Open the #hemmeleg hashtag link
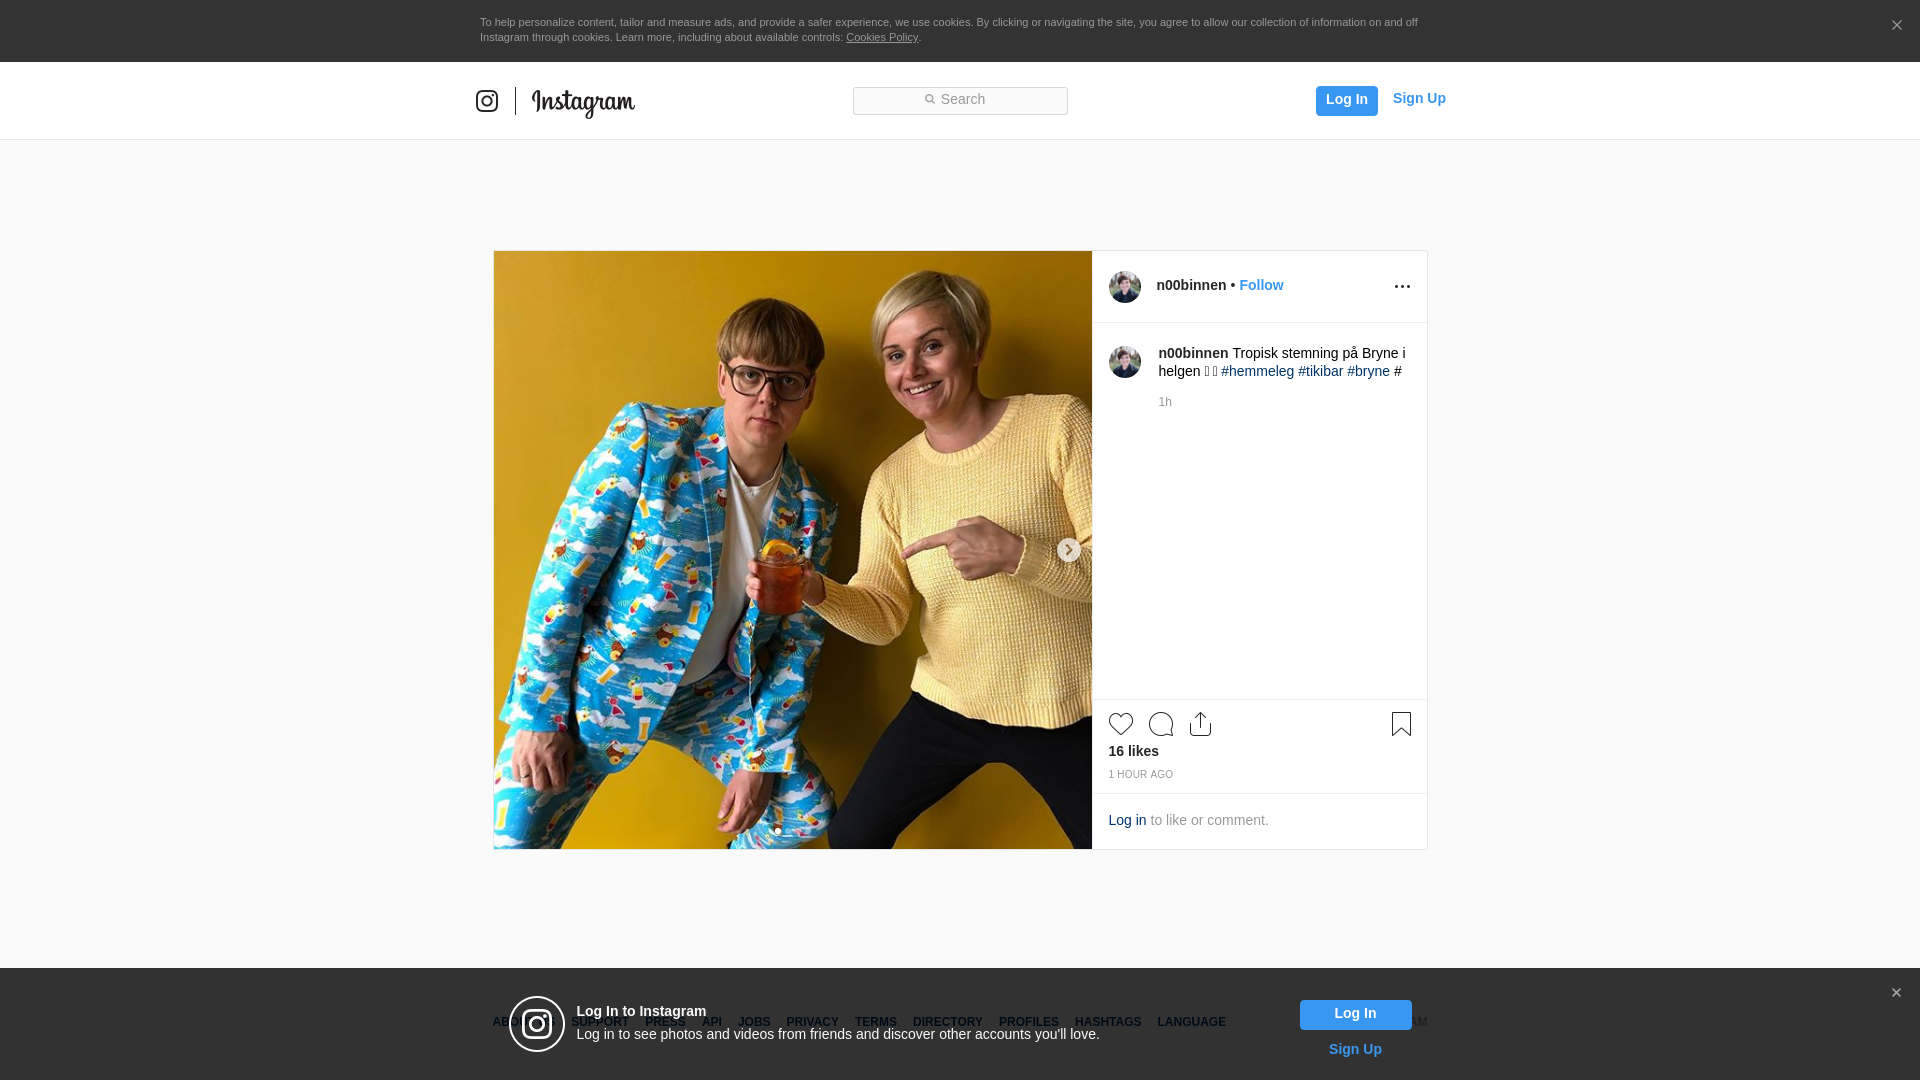This screenshot has height=1080, width=1920. coord(1257,371)
